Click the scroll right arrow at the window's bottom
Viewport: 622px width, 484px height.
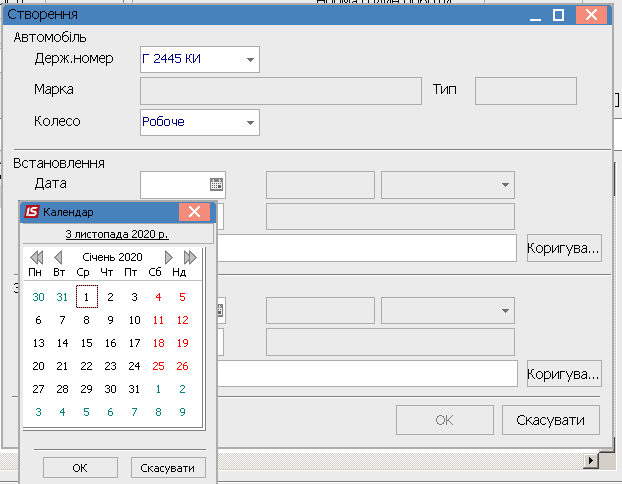(591, 461)
